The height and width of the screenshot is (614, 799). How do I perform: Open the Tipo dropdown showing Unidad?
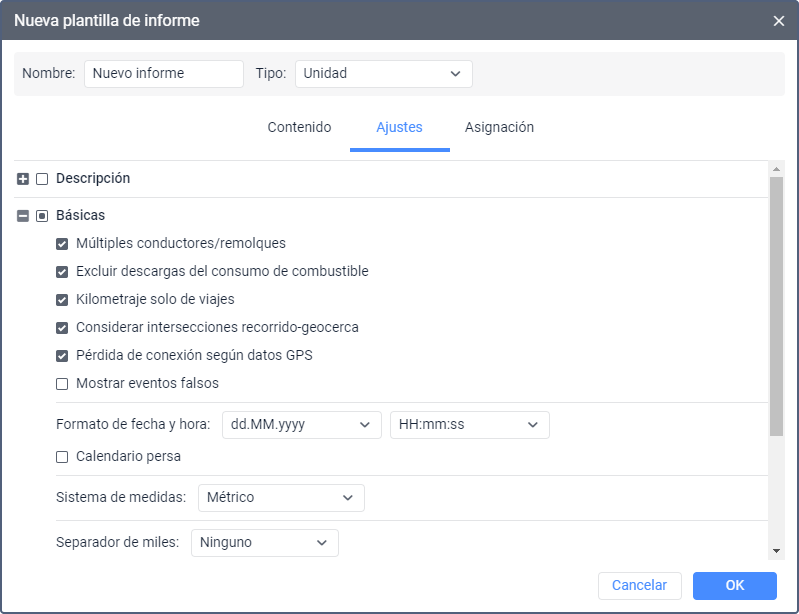click(384, 74)
